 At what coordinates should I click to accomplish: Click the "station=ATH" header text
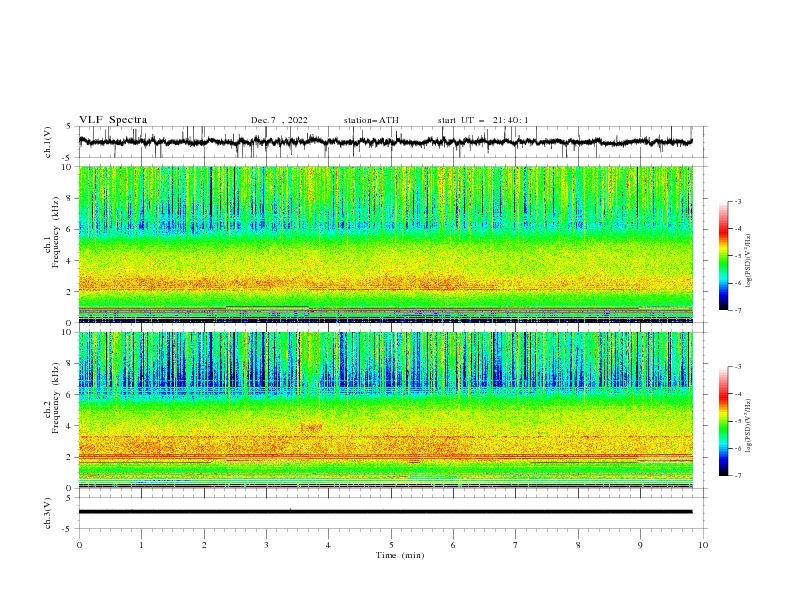click(371, 120)
